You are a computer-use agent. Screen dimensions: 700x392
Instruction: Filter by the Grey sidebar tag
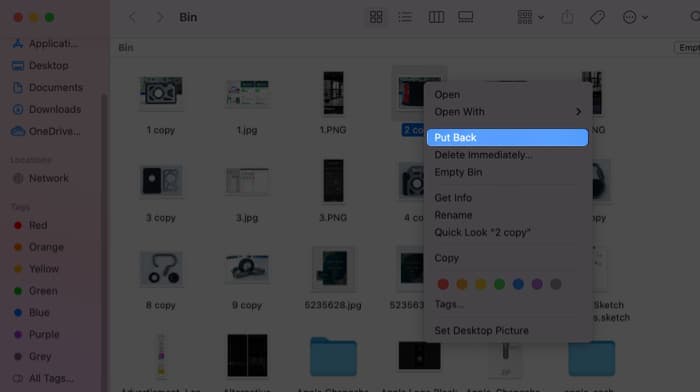[x=33, y=357]
